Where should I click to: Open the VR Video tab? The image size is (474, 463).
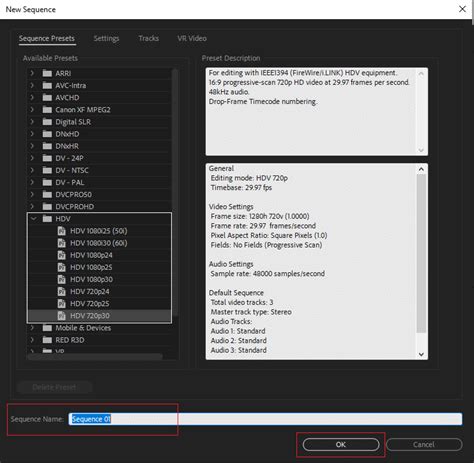coord(192,38)
